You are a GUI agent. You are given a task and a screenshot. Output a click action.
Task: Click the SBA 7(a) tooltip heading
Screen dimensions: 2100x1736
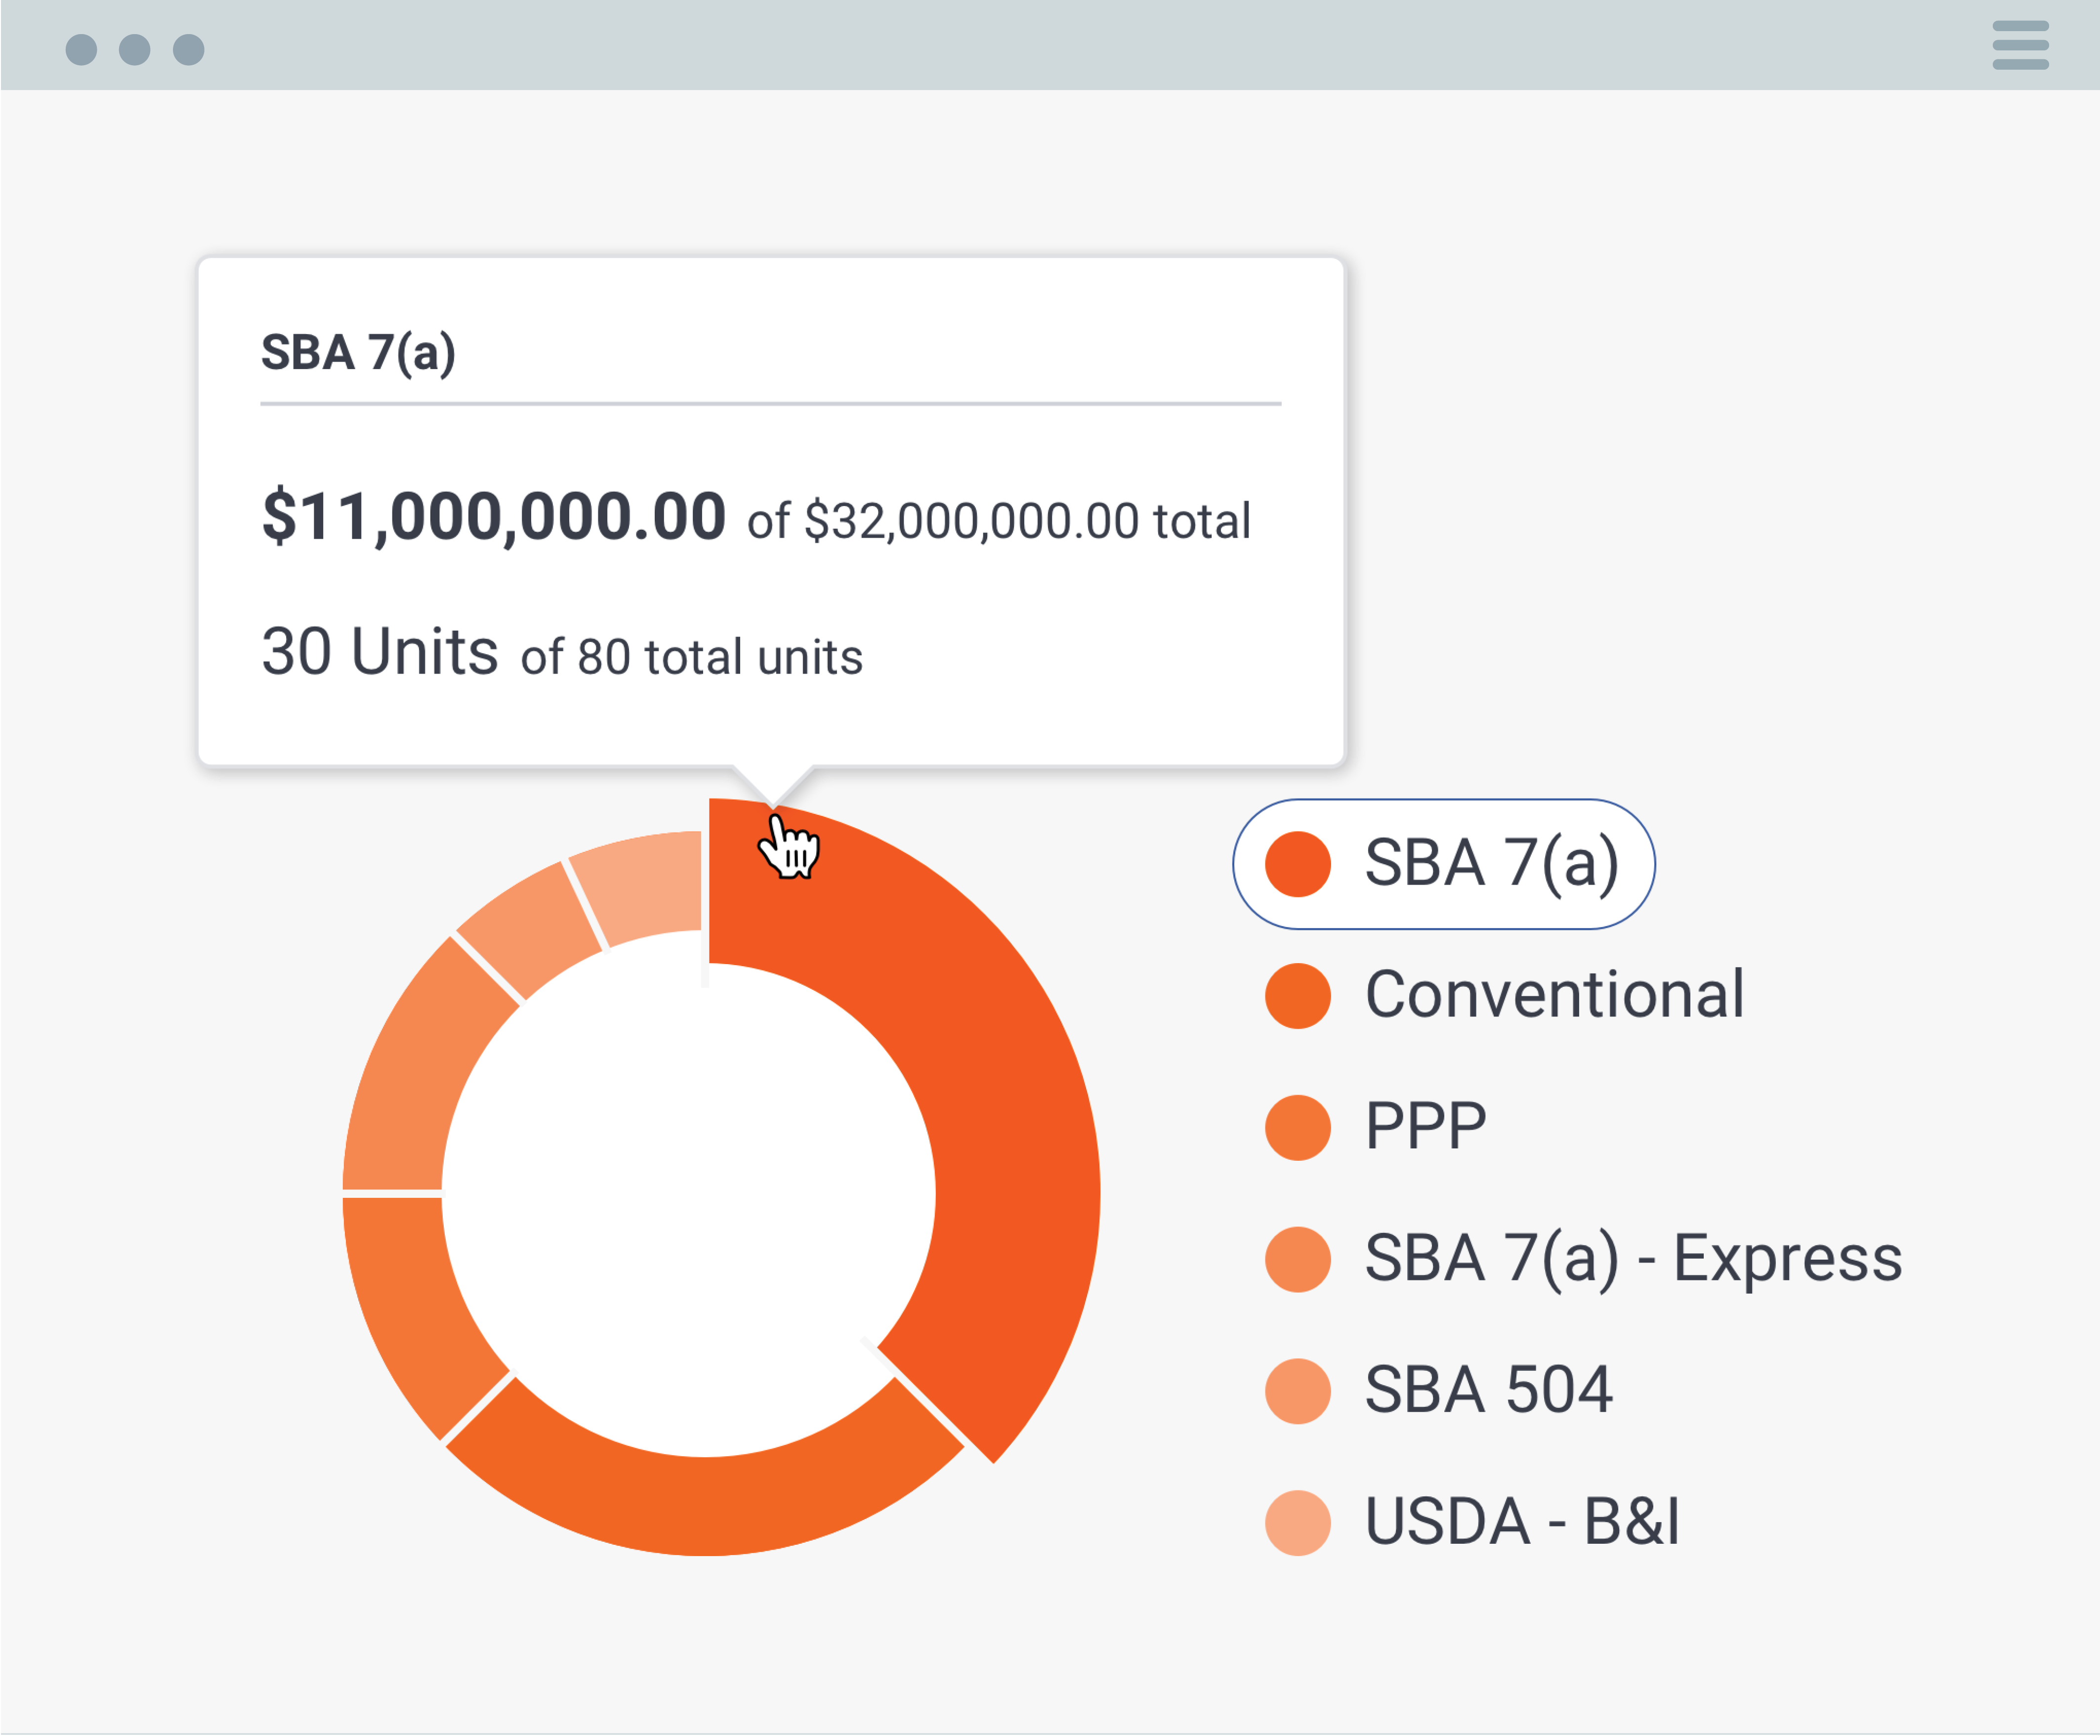click(x=358, y=353)
